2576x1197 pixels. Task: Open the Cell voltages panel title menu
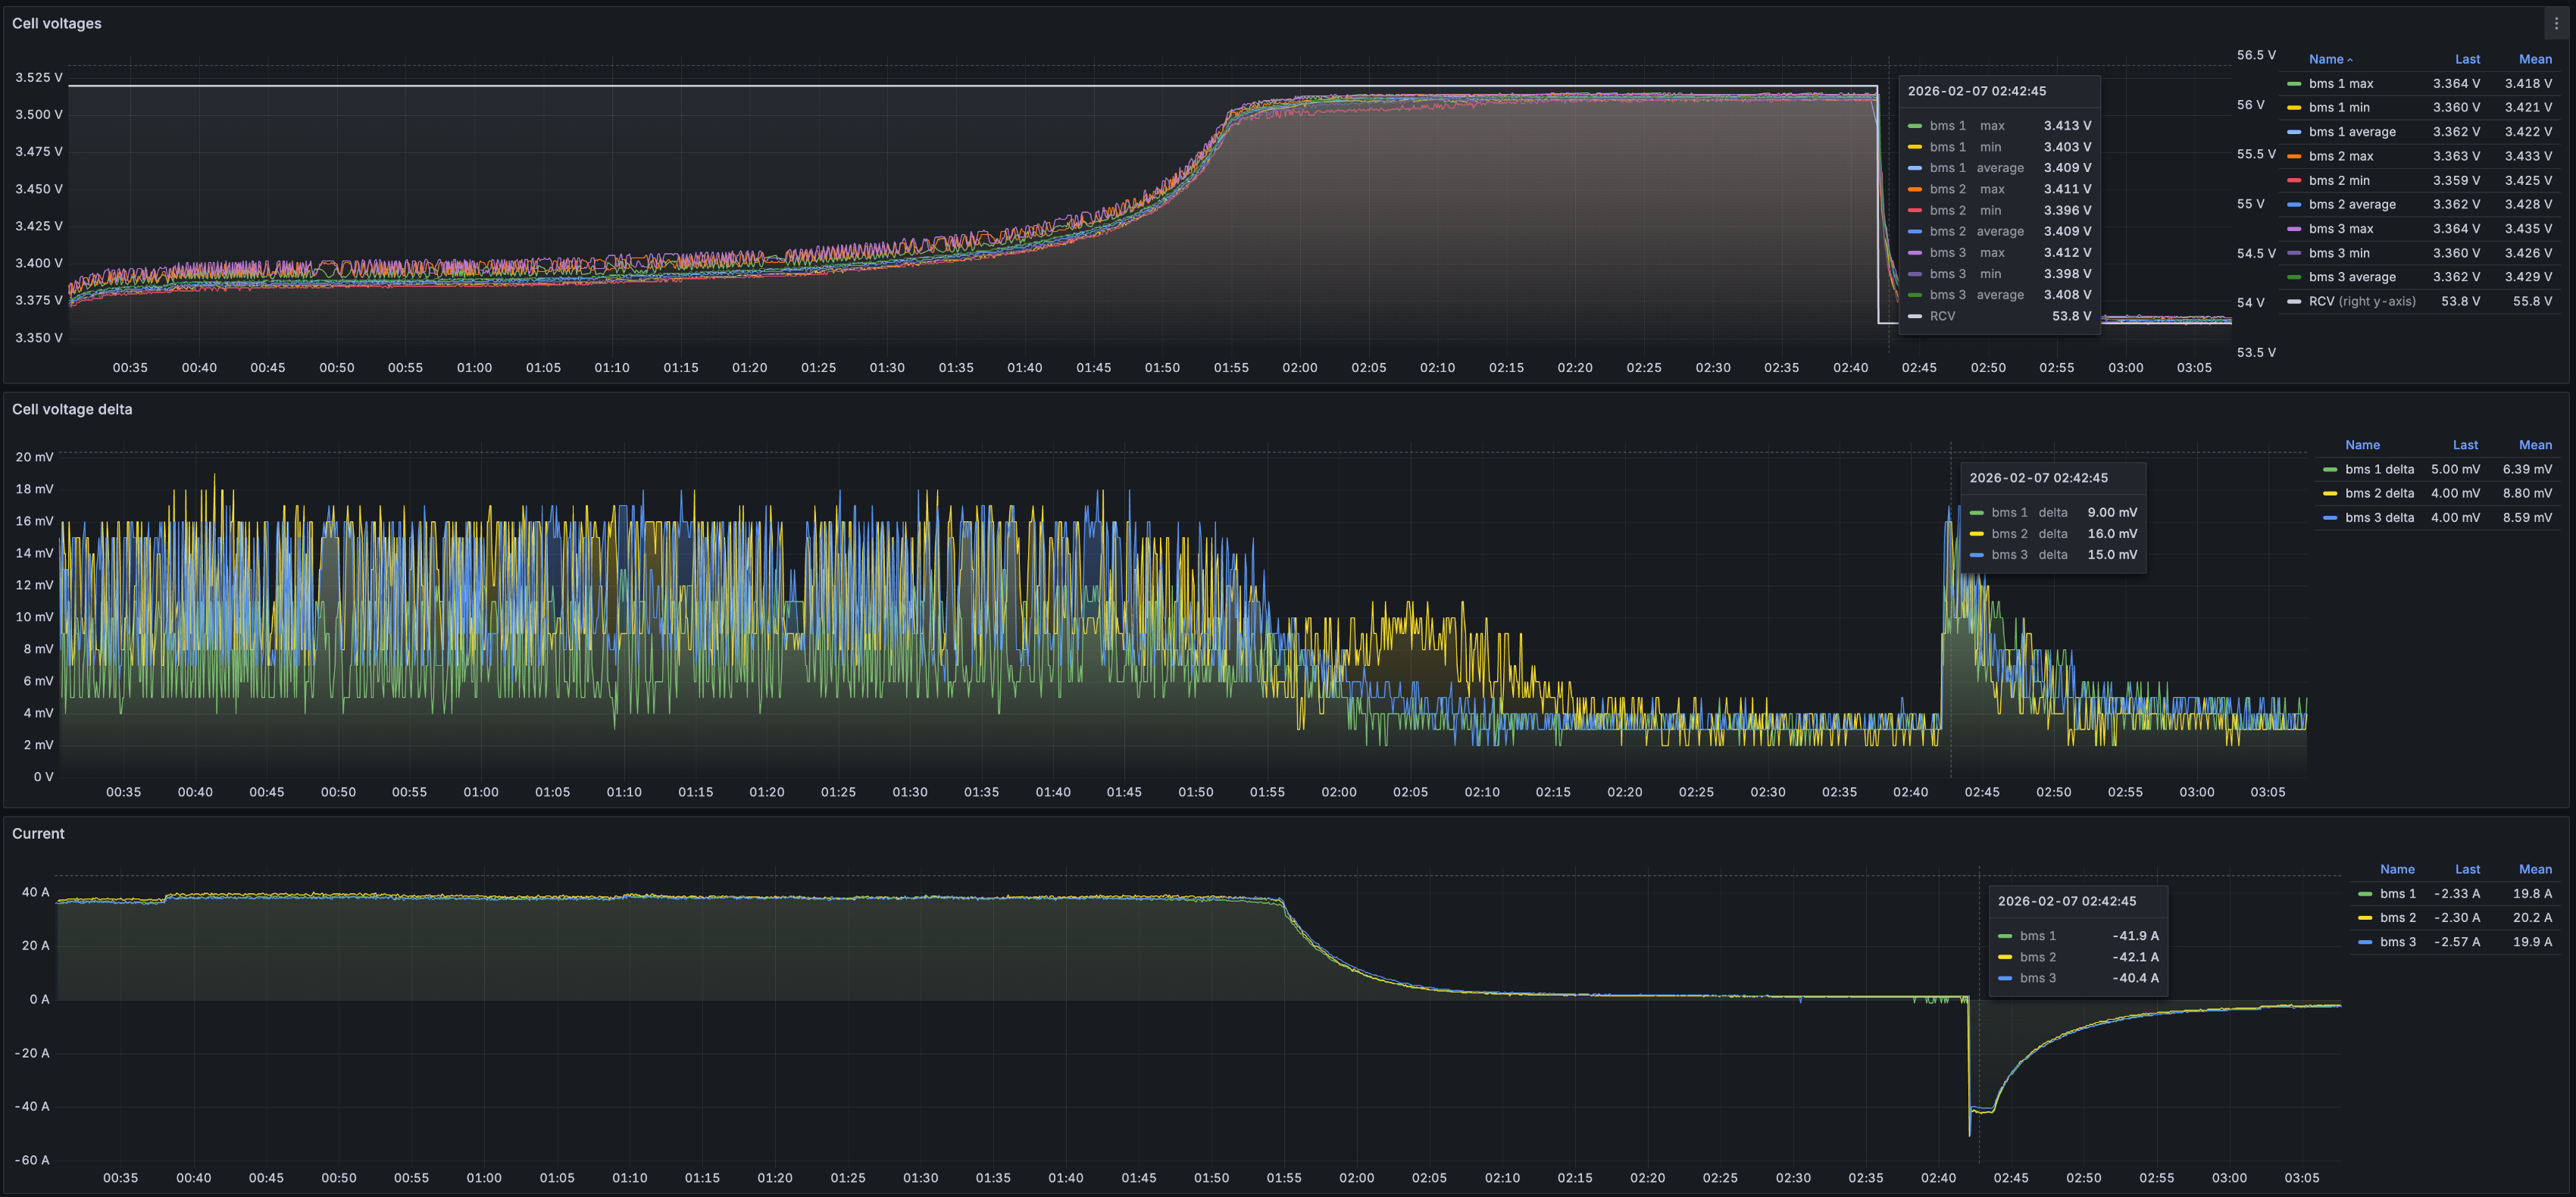[57, 23]
